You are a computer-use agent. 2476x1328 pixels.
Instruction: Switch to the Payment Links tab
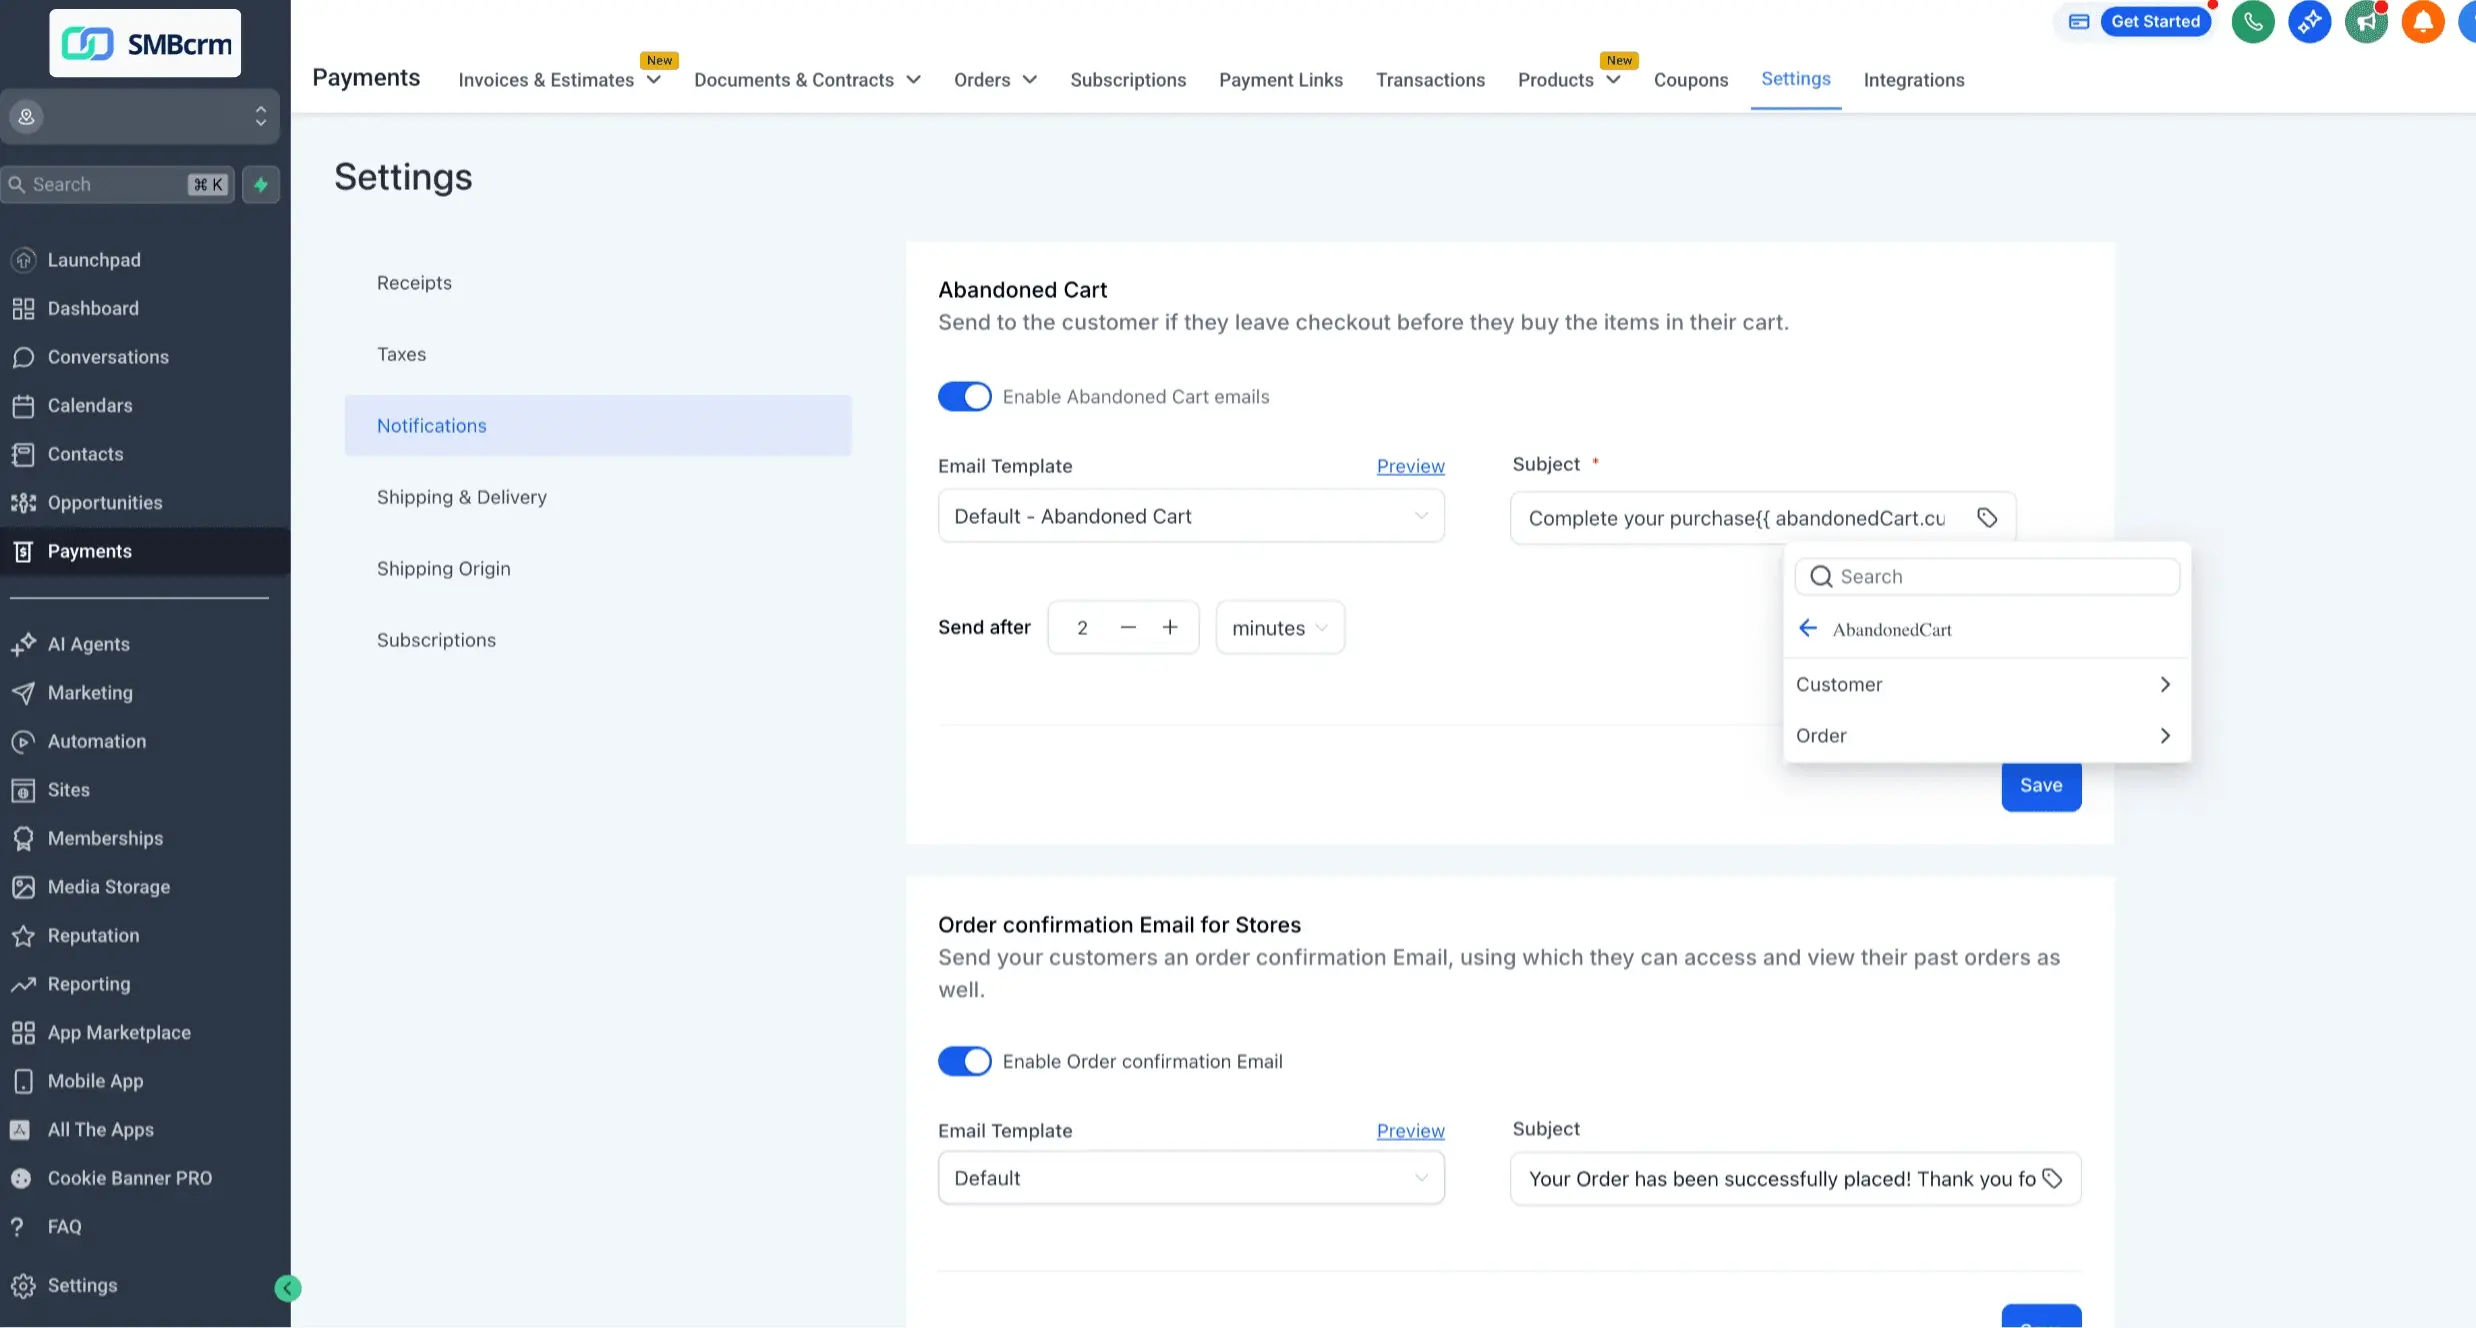1280,80
